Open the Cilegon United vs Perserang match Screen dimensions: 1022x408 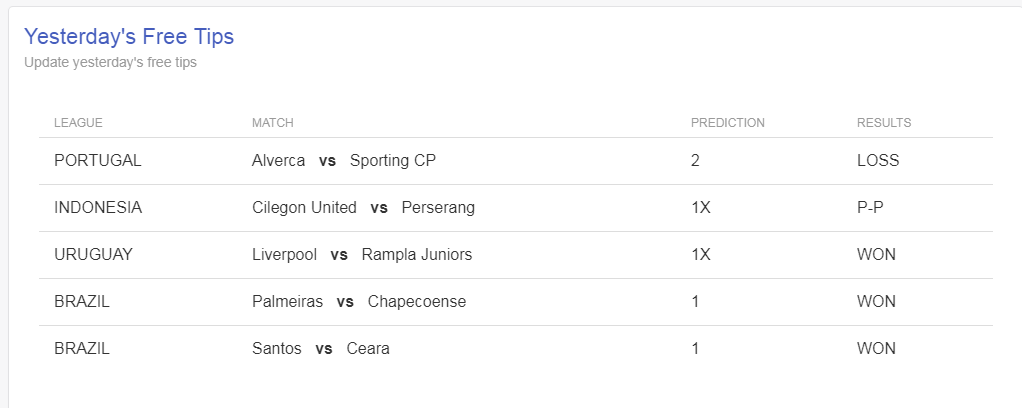click(364, 208)
